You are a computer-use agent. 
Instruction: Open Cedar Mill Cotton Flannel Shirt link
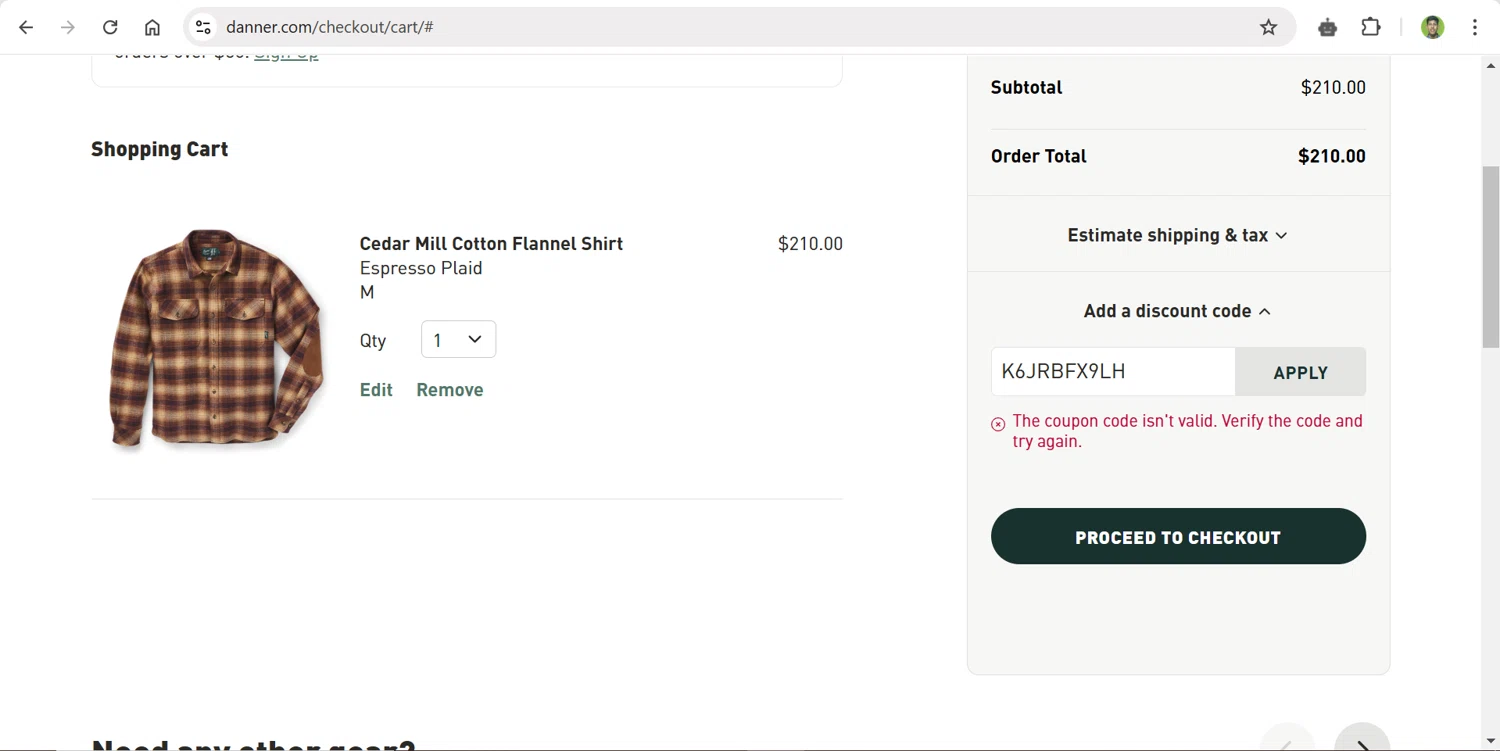point(491,243)
